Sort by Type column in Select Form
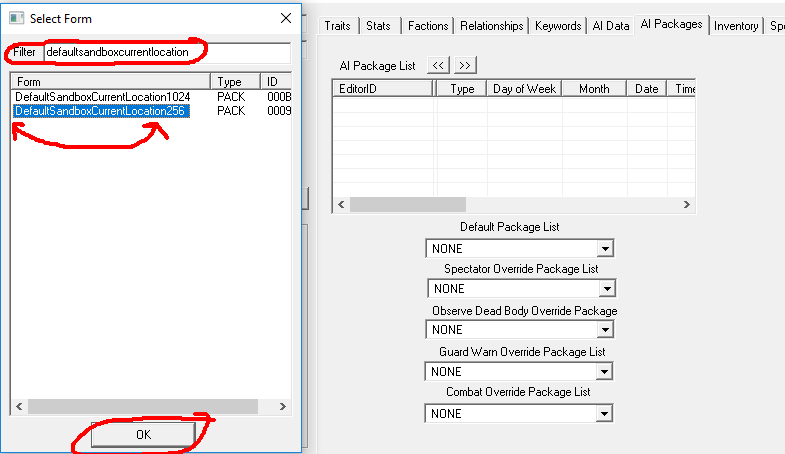The image size is (785, 454). [x=235, y=82]
